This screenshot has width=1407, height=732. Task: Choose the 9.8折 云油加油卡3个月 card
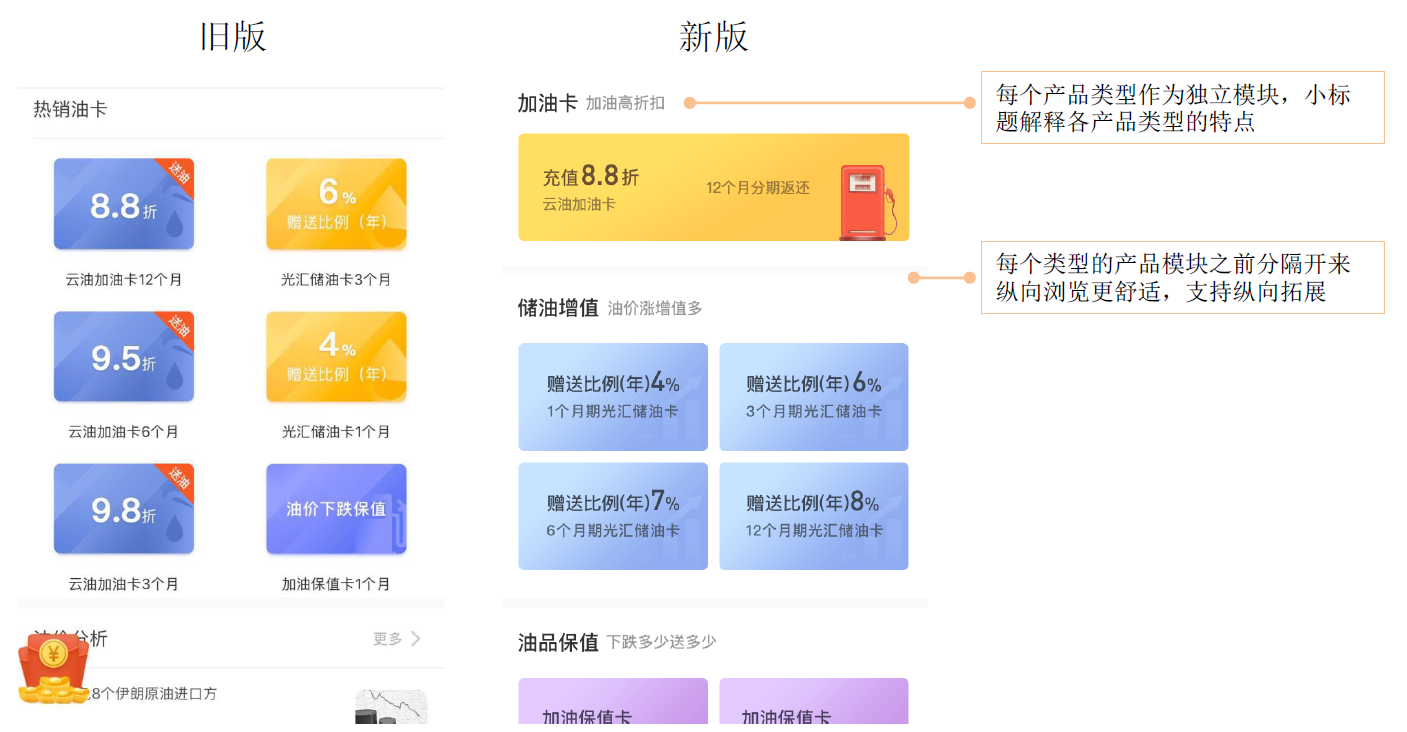(x=124, y=509)
